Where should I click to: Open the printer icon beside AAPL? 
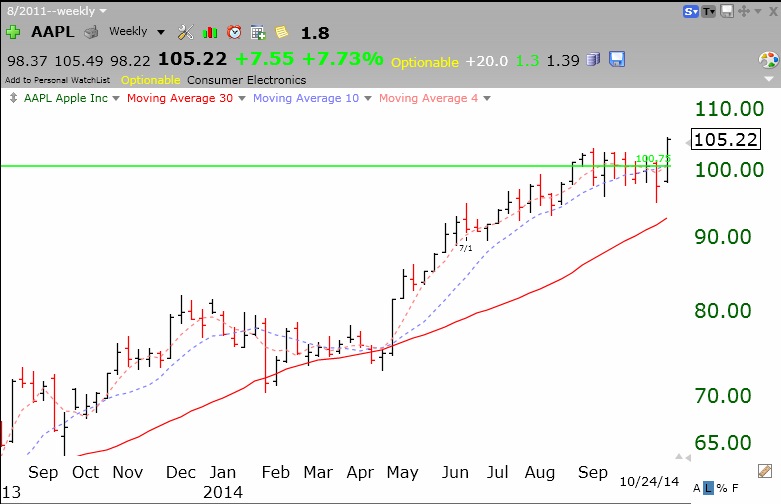coord(91,33)
